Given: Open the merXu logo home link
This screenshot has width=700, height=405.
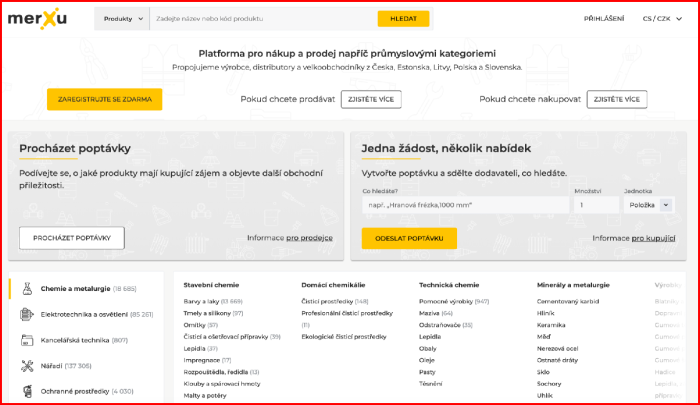Looking at the screenshot, I should pyautogui.click(x=37, y=19).
